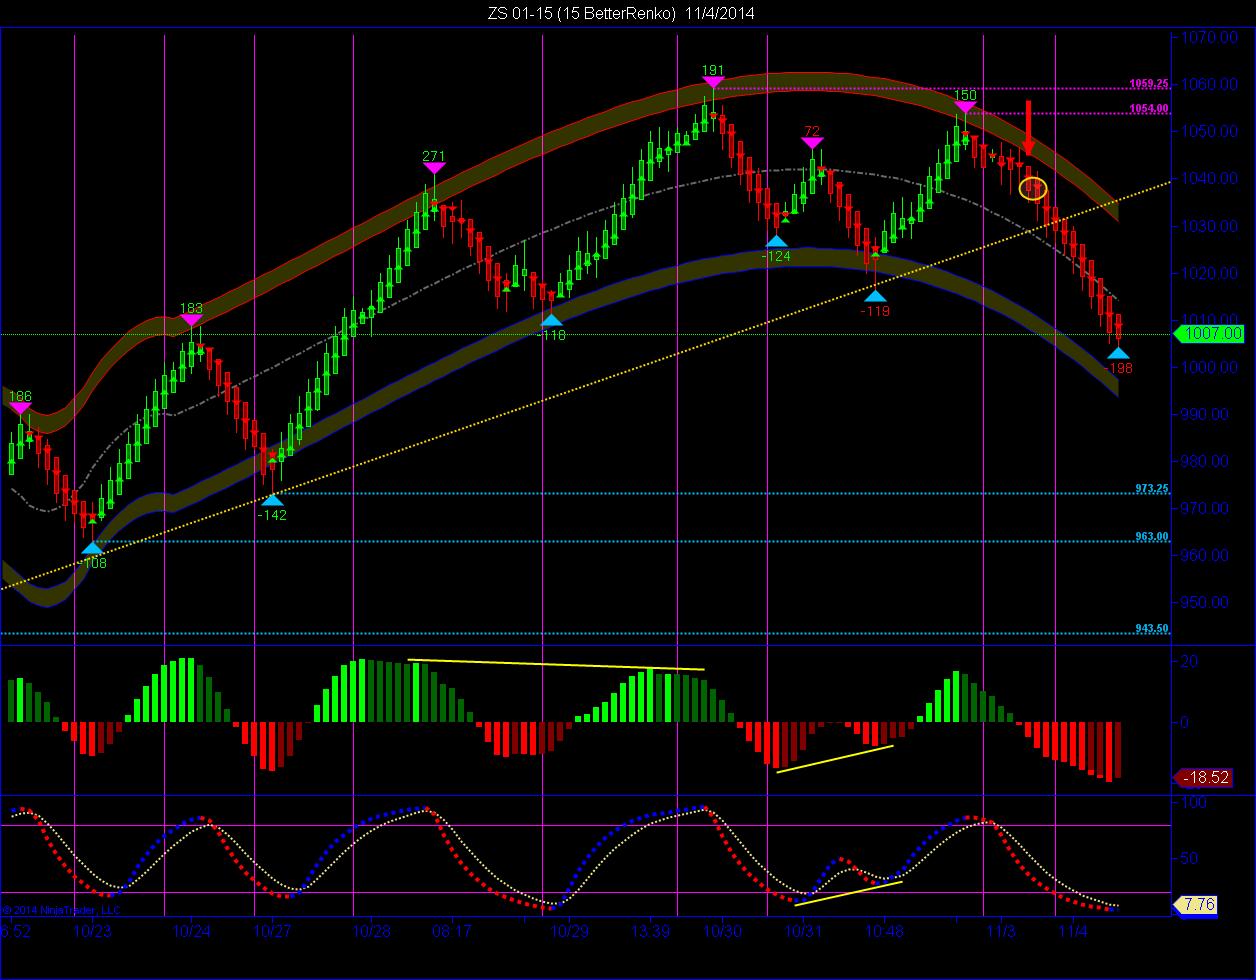The width and height of the screenshot is (1256, 980).
Task: Click the green current price tag 1007.00
Action: coord(1207,334)
